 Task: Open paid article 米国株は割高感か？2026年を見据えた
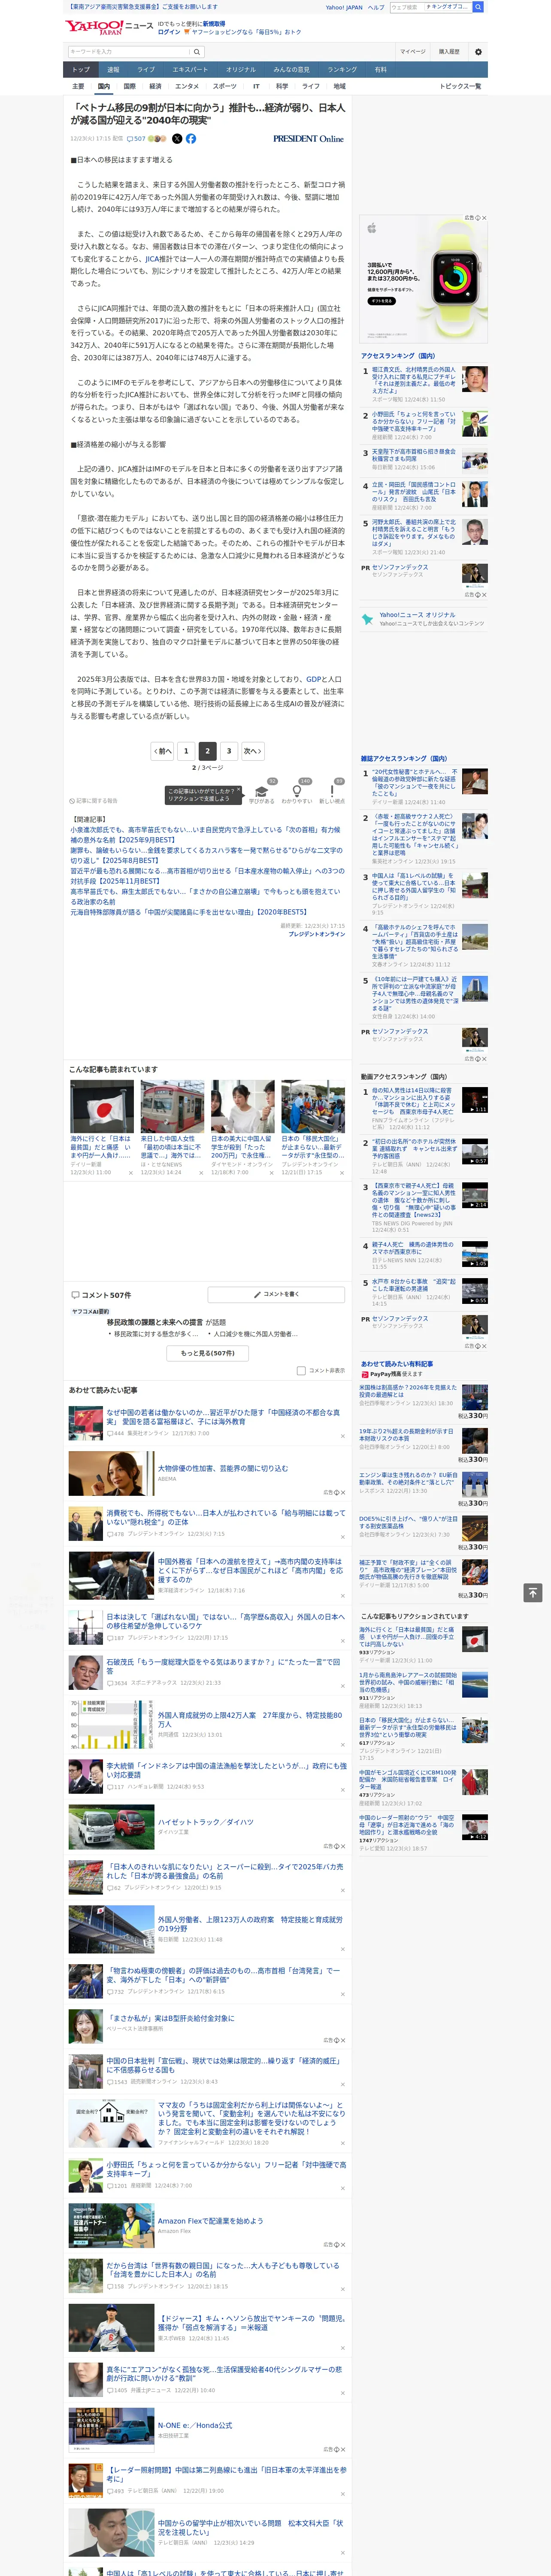click(x=408, y=1391)
